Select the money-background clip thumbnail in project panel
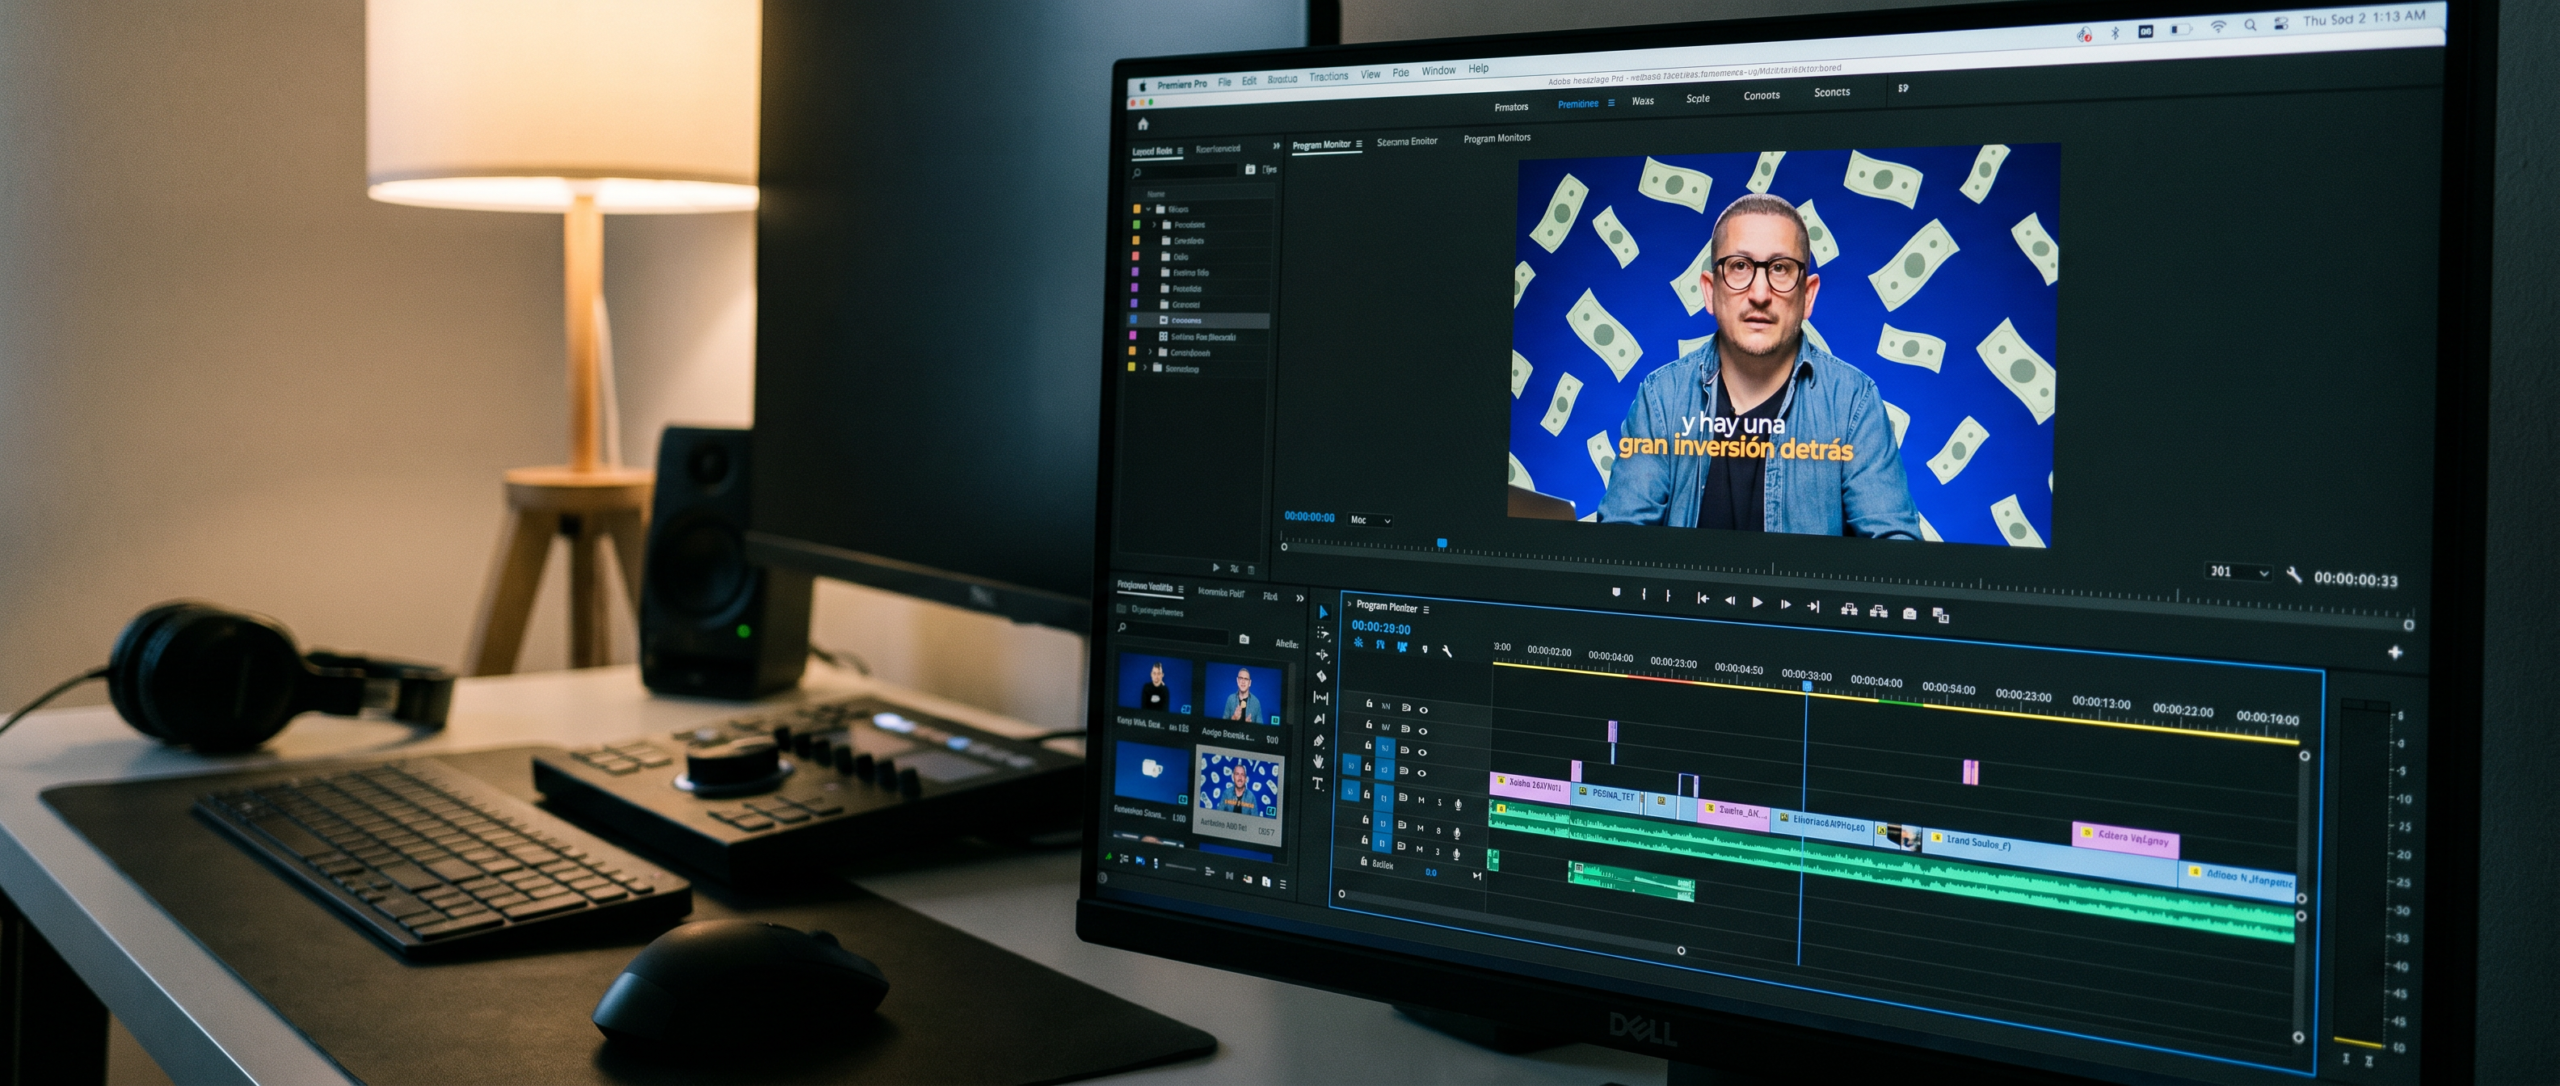This screenshot has width=2560, height=1086. pyautogui.click(x=1239, y=786)
